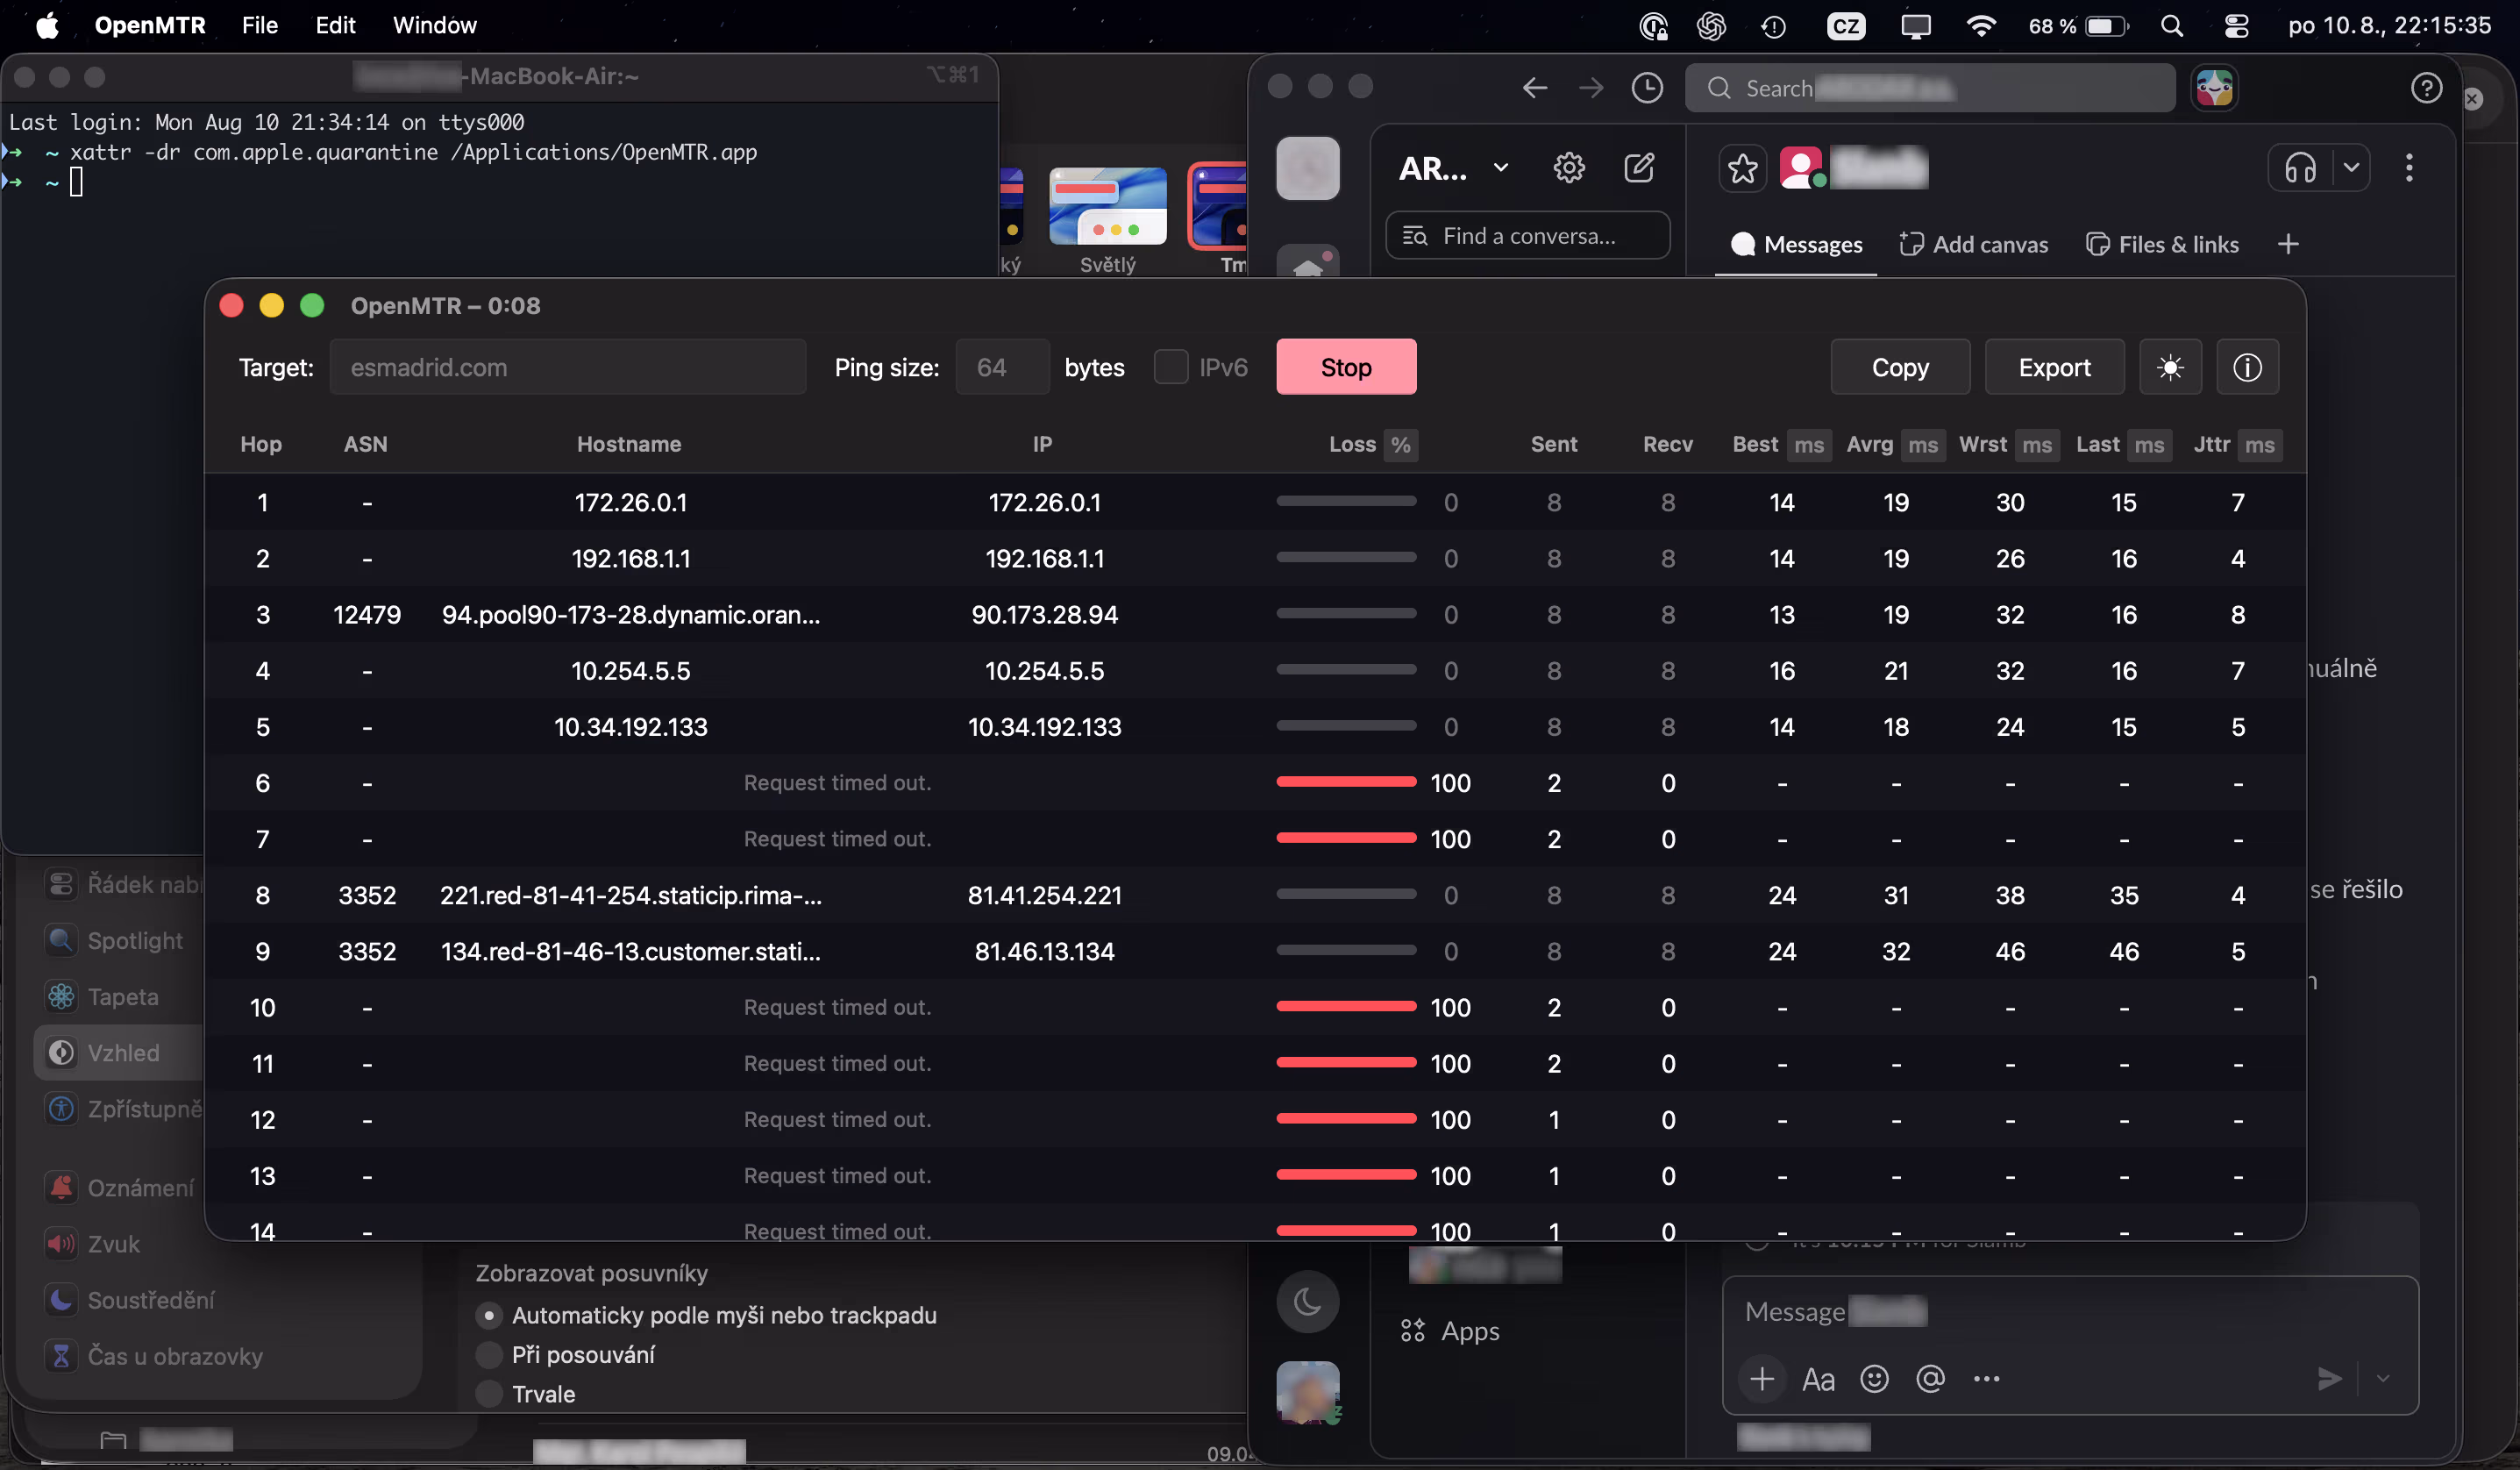Star the current Slack conversation

coord(1742,168)
